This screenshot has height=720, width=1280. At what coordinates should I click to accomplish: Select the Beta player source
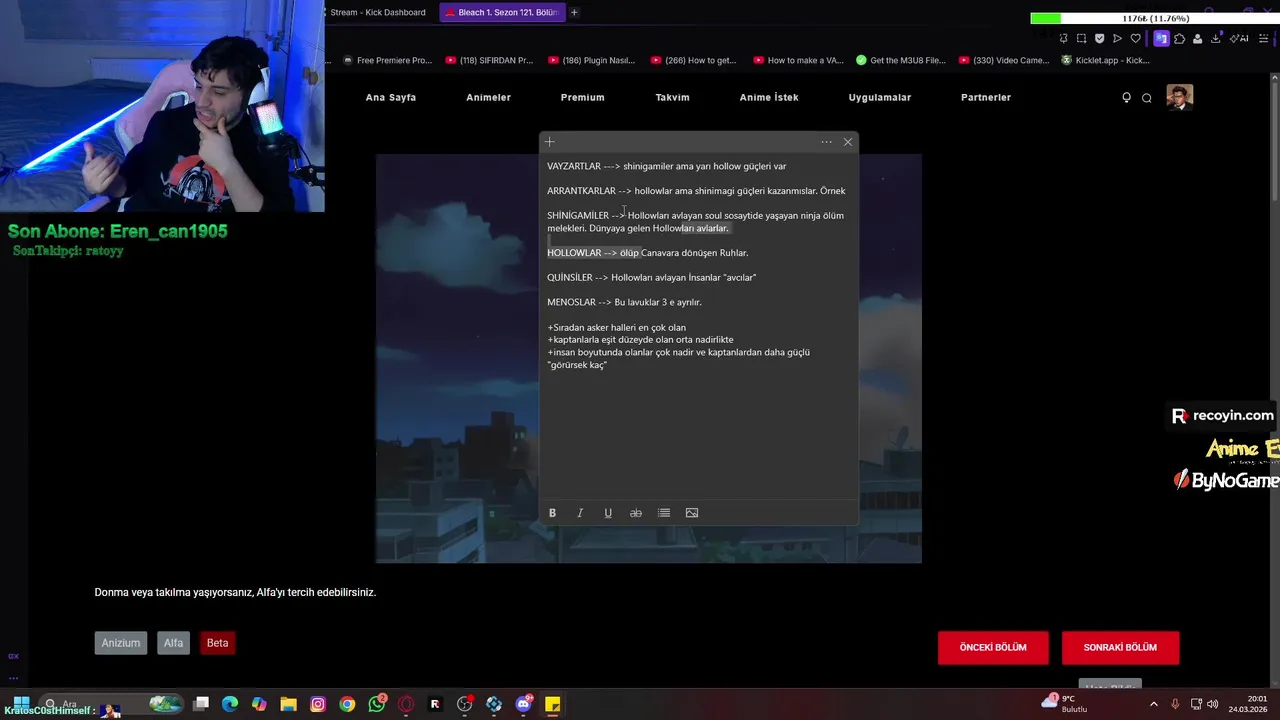pos(218,643)
